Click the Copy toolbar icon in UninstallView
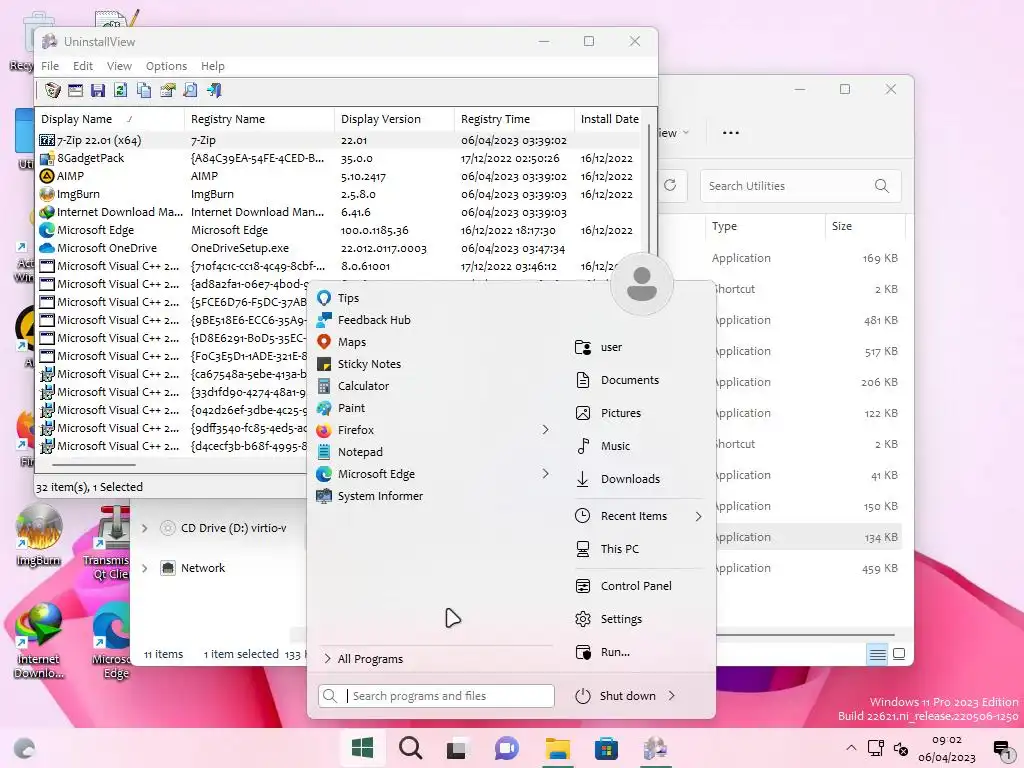 pos(144,90)
